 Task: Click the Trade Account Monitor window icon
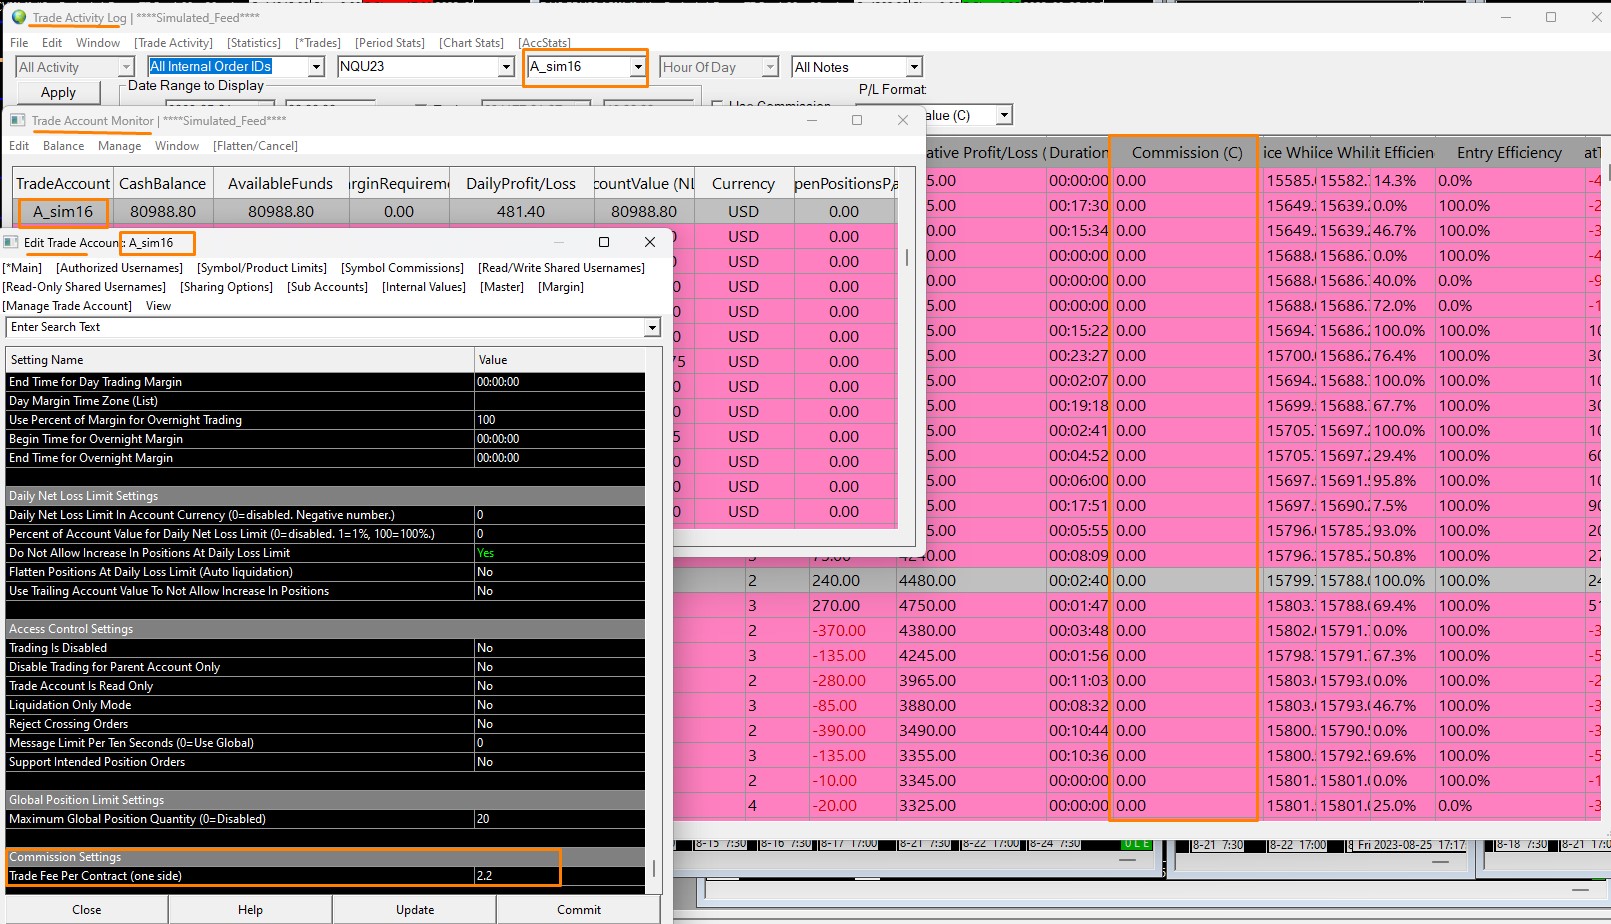click(17, 120)
